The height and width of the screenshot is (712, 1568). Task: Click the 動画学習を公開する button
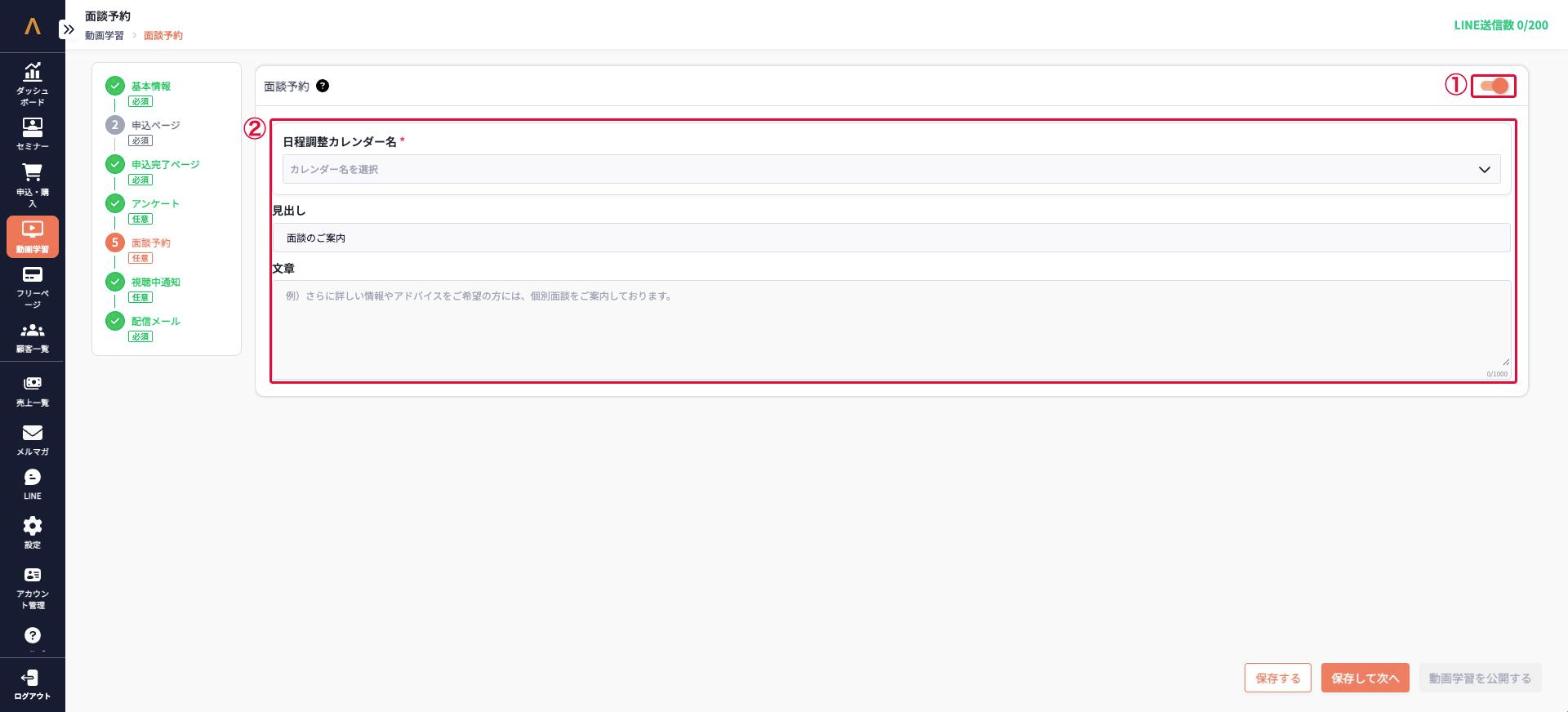coord(1480,678)
